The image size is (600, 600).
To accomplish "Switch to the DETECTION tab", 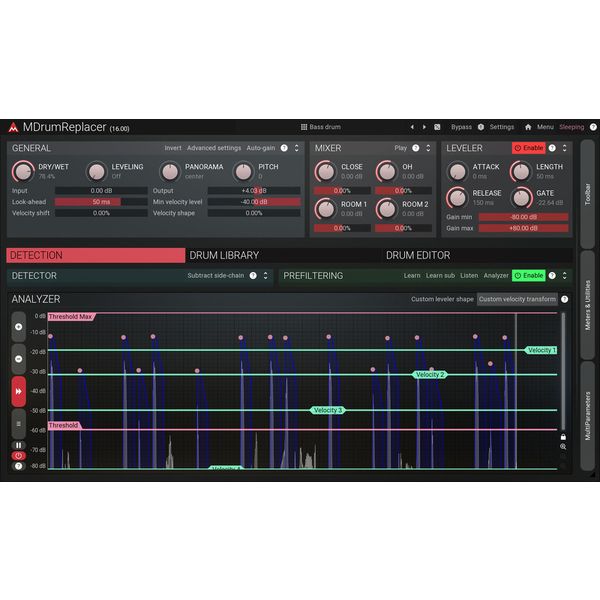I will pyautogui.click(x=96, y=255).
